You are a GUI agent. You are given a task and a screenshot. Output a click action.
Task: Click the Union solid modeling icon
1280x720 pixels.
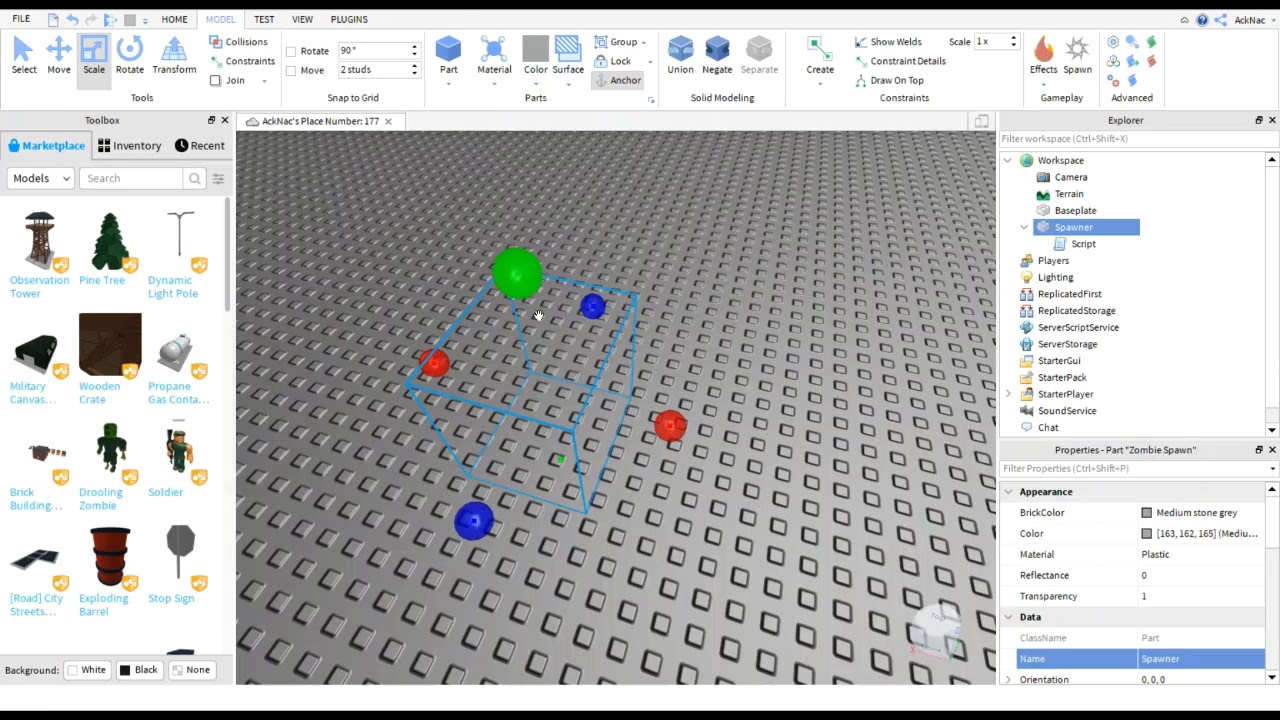click(680, 56)
